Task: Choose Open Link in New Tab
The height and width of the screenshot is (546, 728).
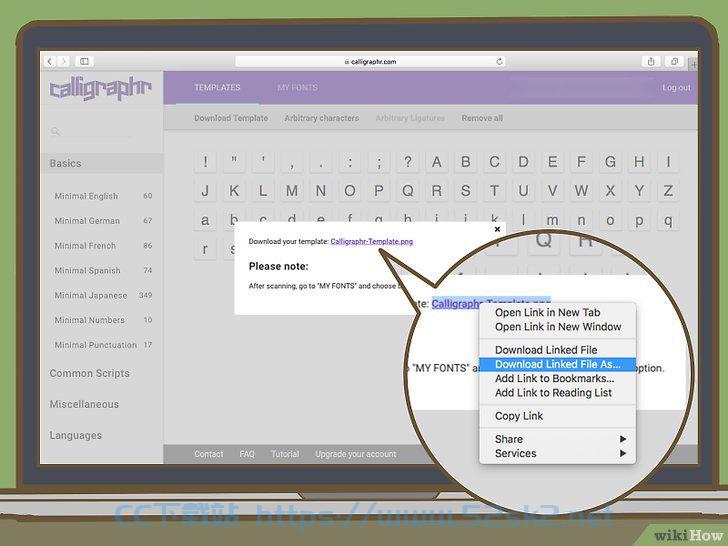Action: 557,312
